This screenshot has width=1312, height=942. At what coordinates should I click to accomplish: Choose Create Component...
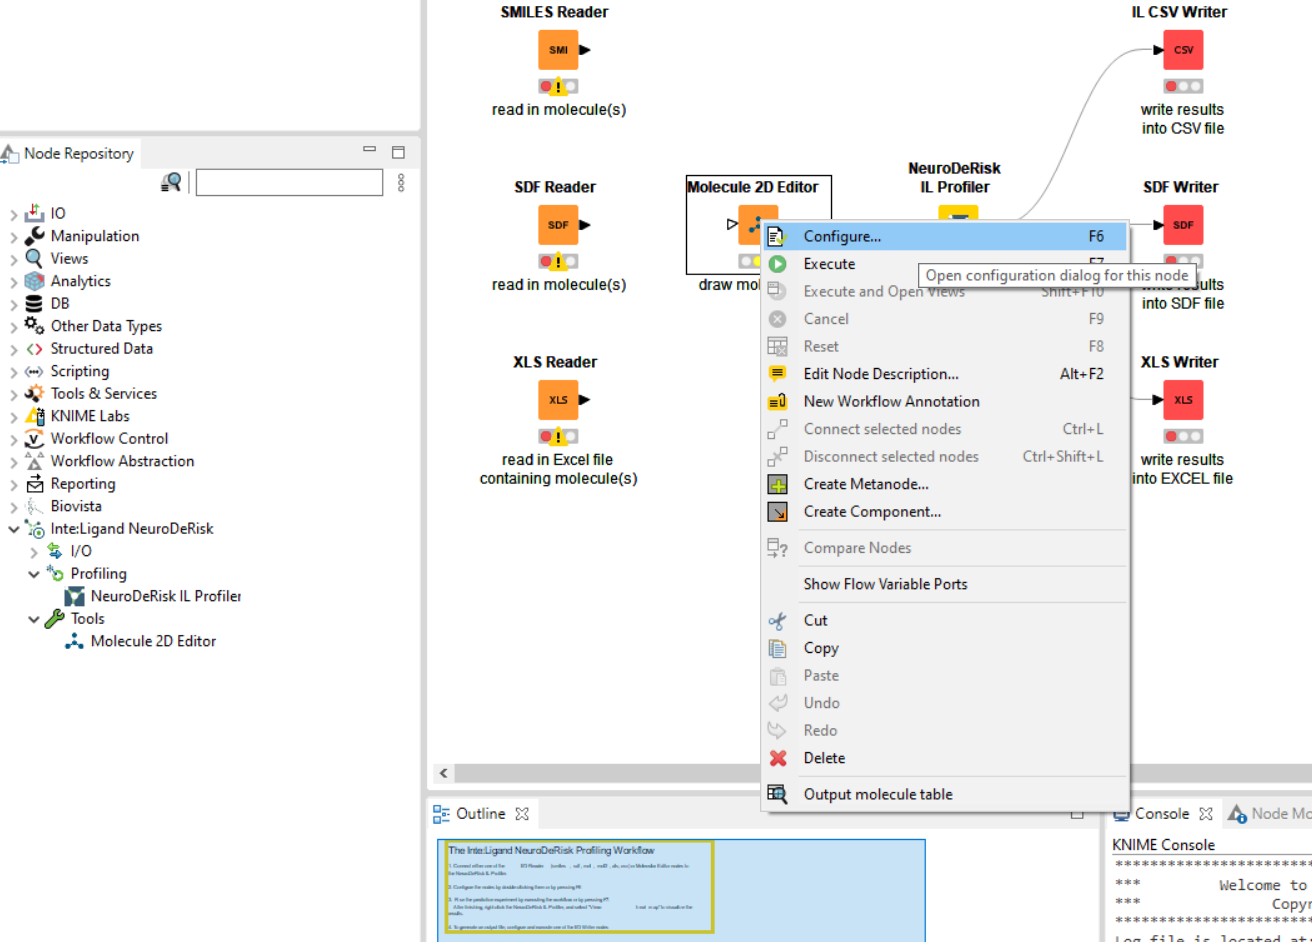click(x=945, y=511)
